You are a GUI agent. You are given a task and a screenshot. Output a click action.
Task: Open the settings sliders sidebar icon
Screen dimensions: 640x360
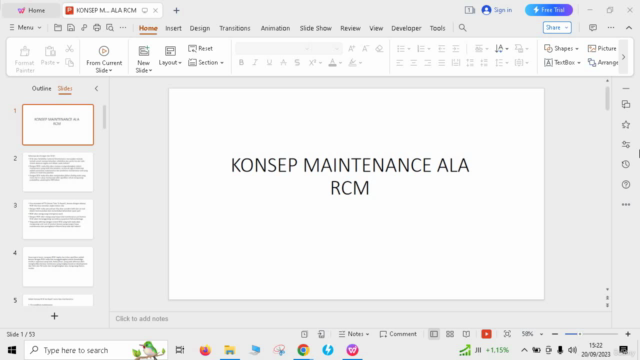pos(626,144)
